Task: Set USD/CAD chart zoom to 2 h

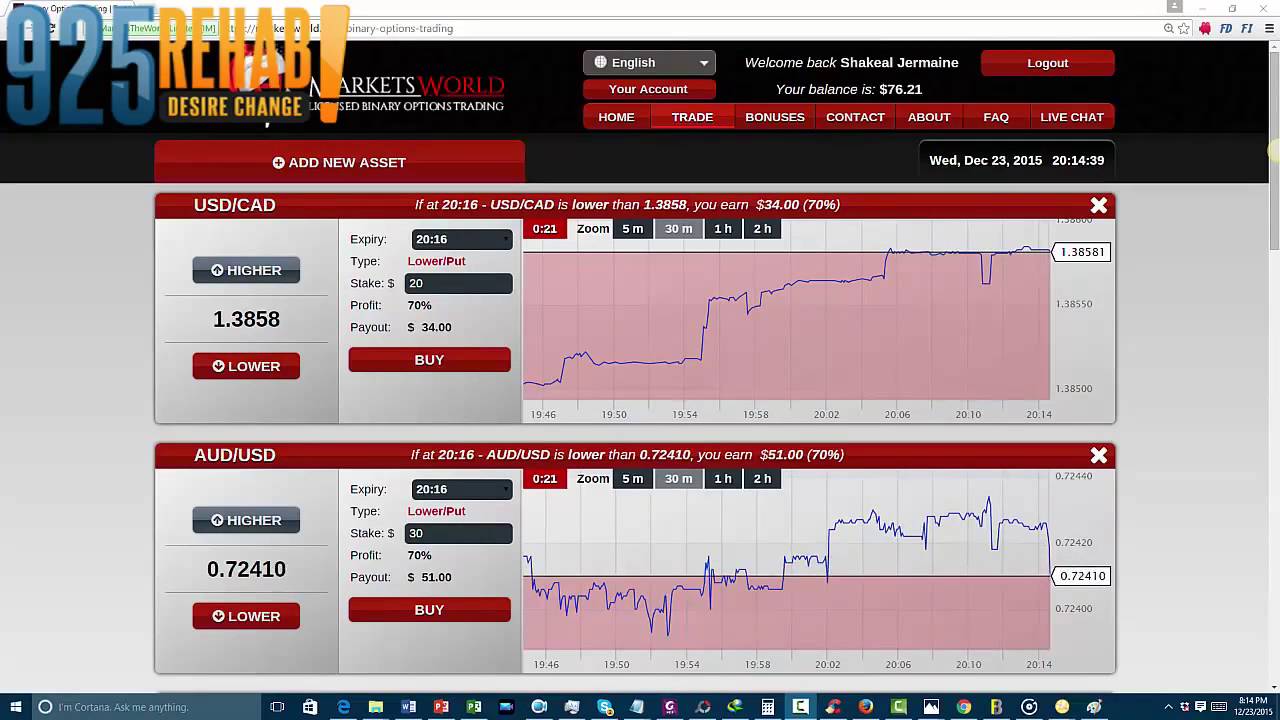Action: 763,229
